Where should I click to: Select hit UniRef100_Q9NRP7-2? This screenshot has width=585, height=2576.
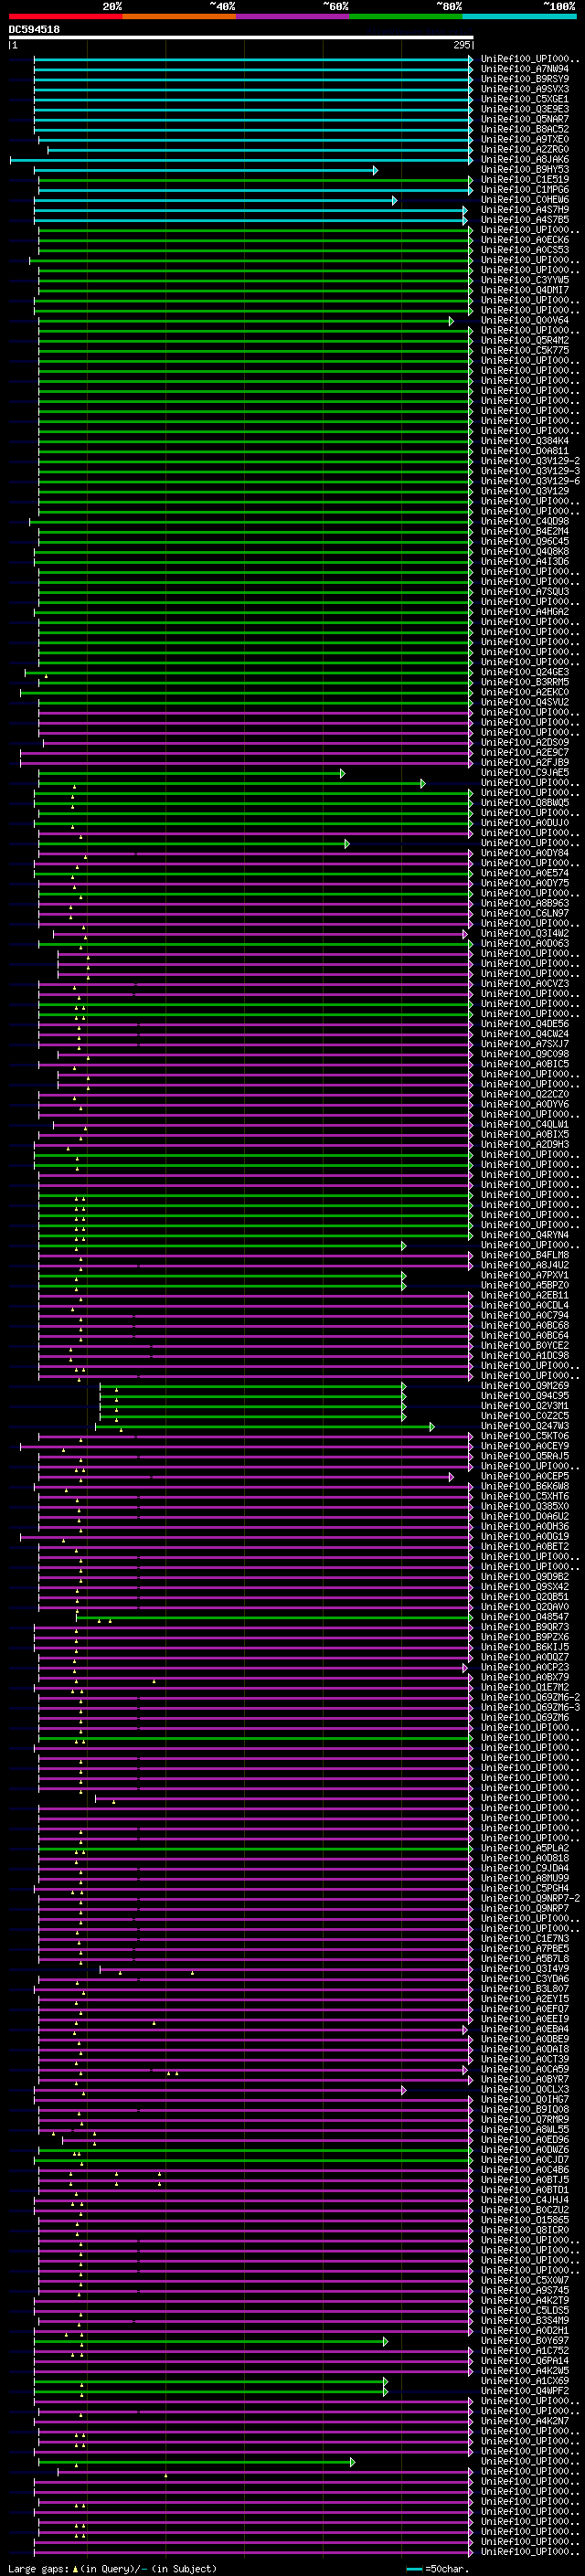click(x=530, y=1898)
